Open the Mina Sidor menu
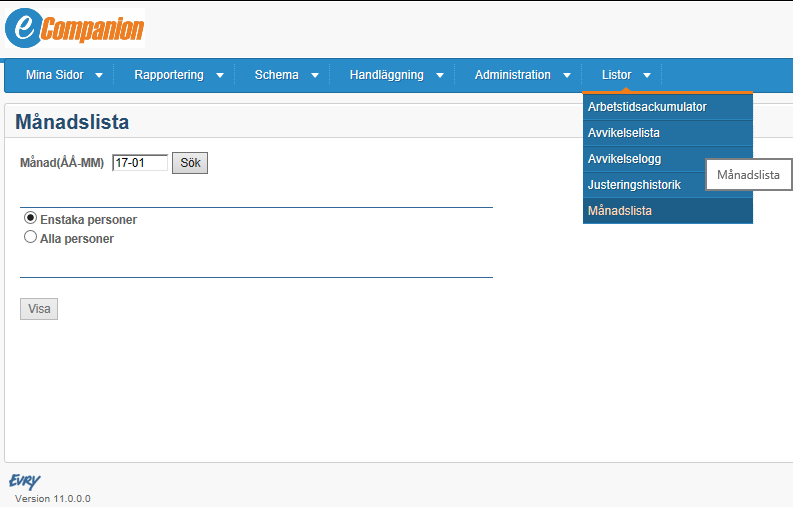This screenshot has width=793, height=507. (x=55, y=75)
